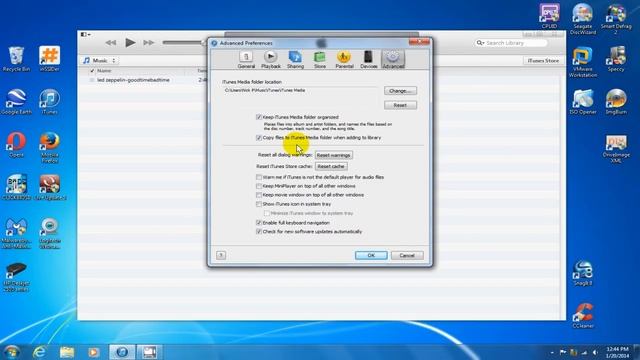This screenshot has height=360, width=640.
Task: Click the iTunes fast-forward button
Action: click(x=149, y=42)
